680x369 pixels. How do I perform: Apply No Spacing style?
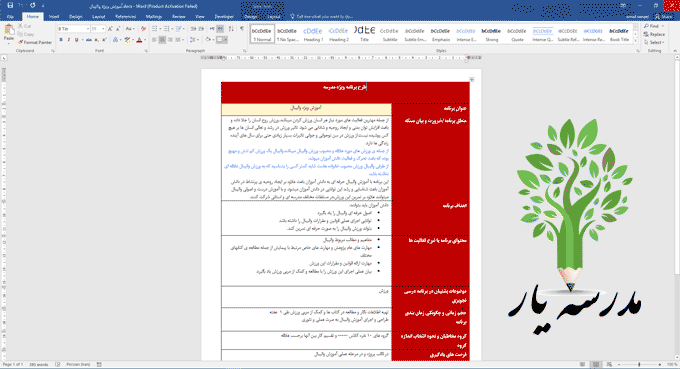click(x=287, y=34)
